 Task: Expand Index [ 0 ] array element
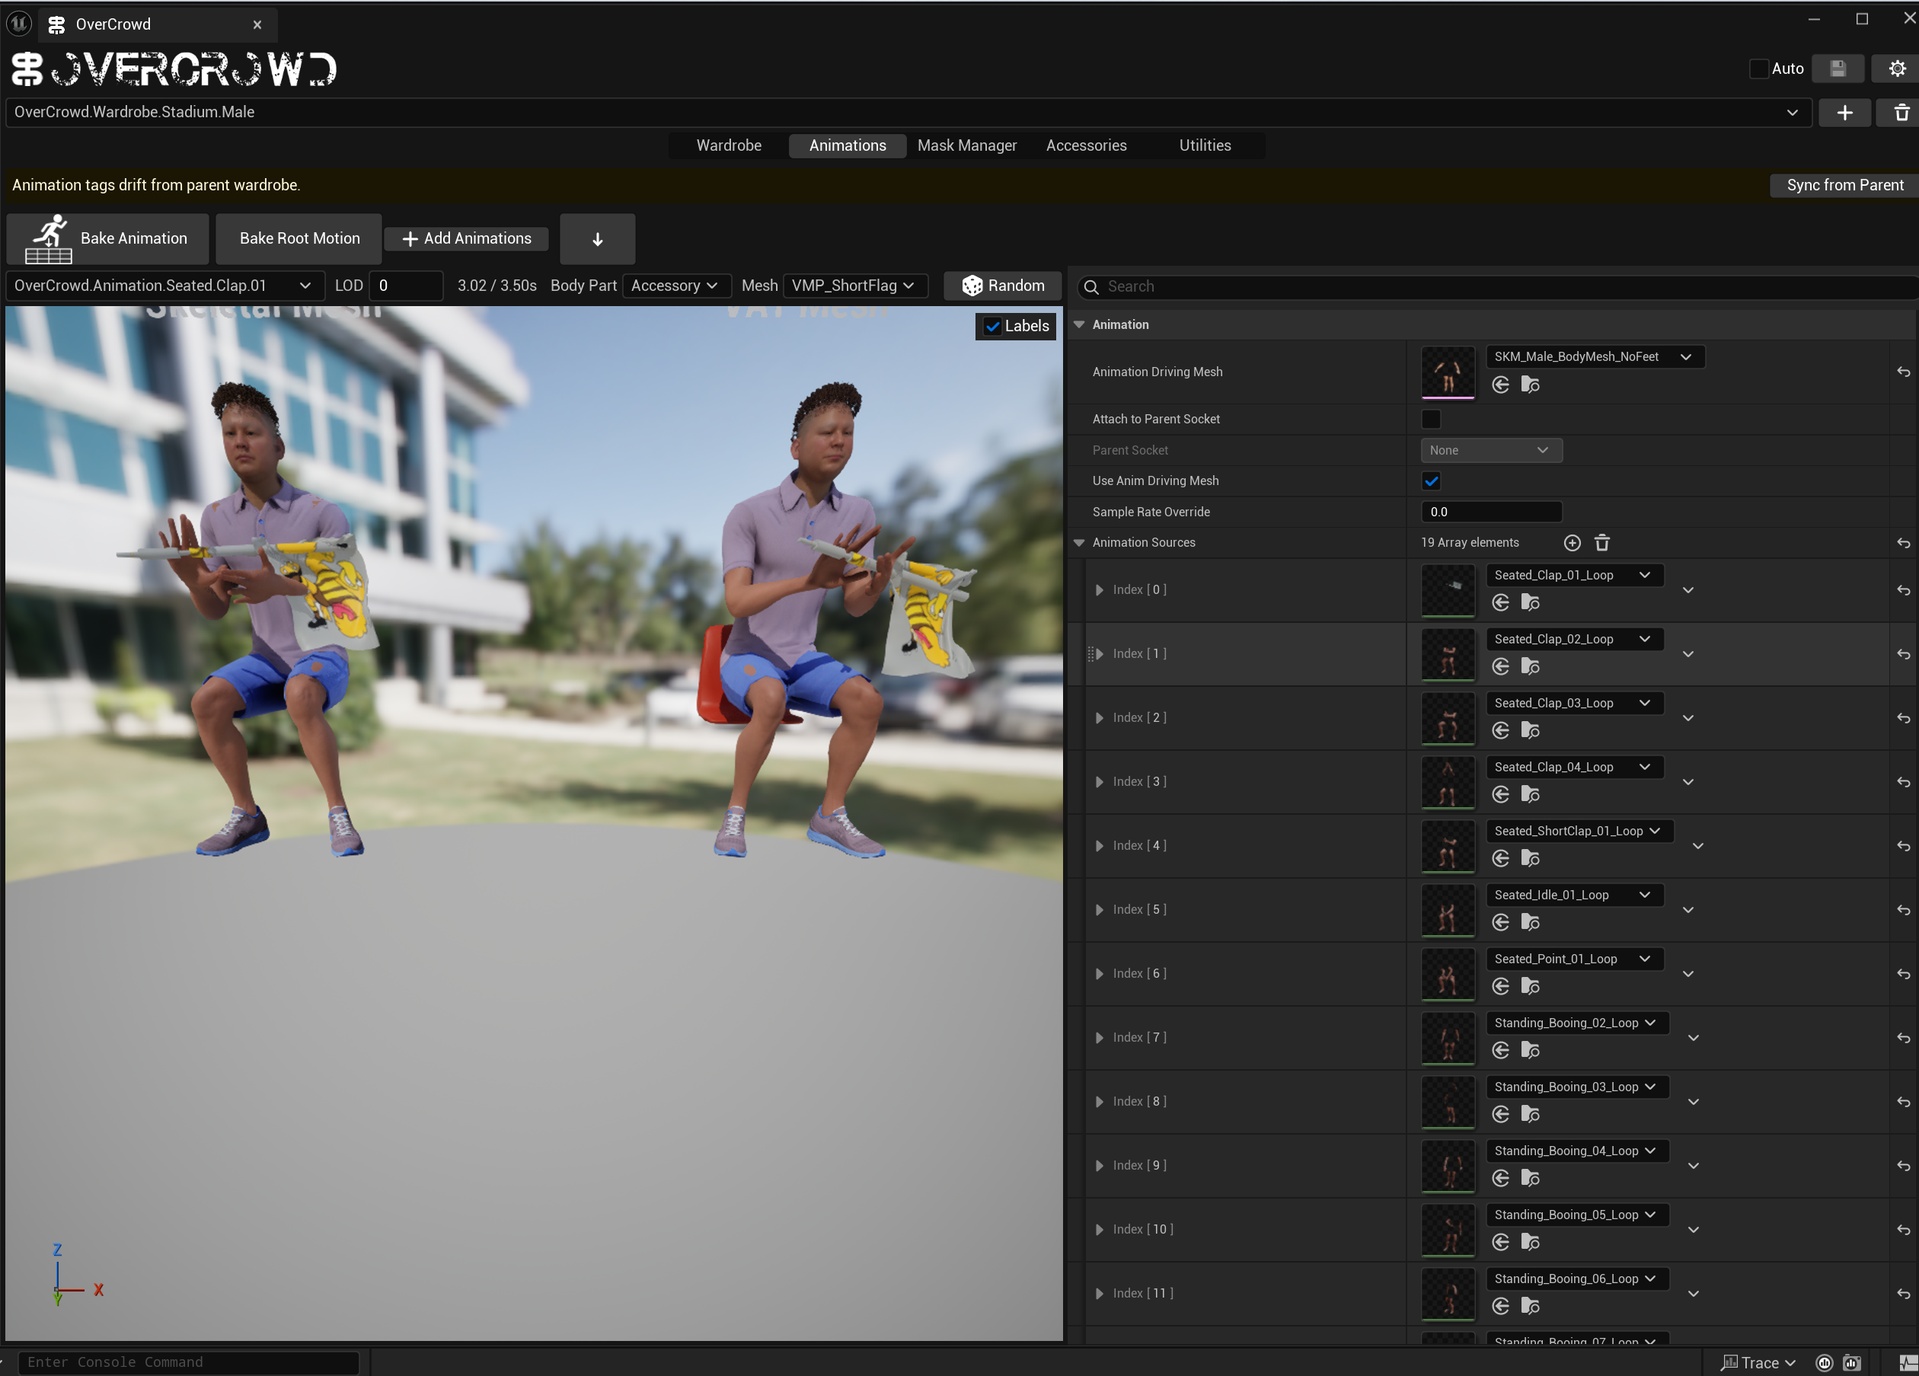pyautogui.click(x=1099, y=590)
